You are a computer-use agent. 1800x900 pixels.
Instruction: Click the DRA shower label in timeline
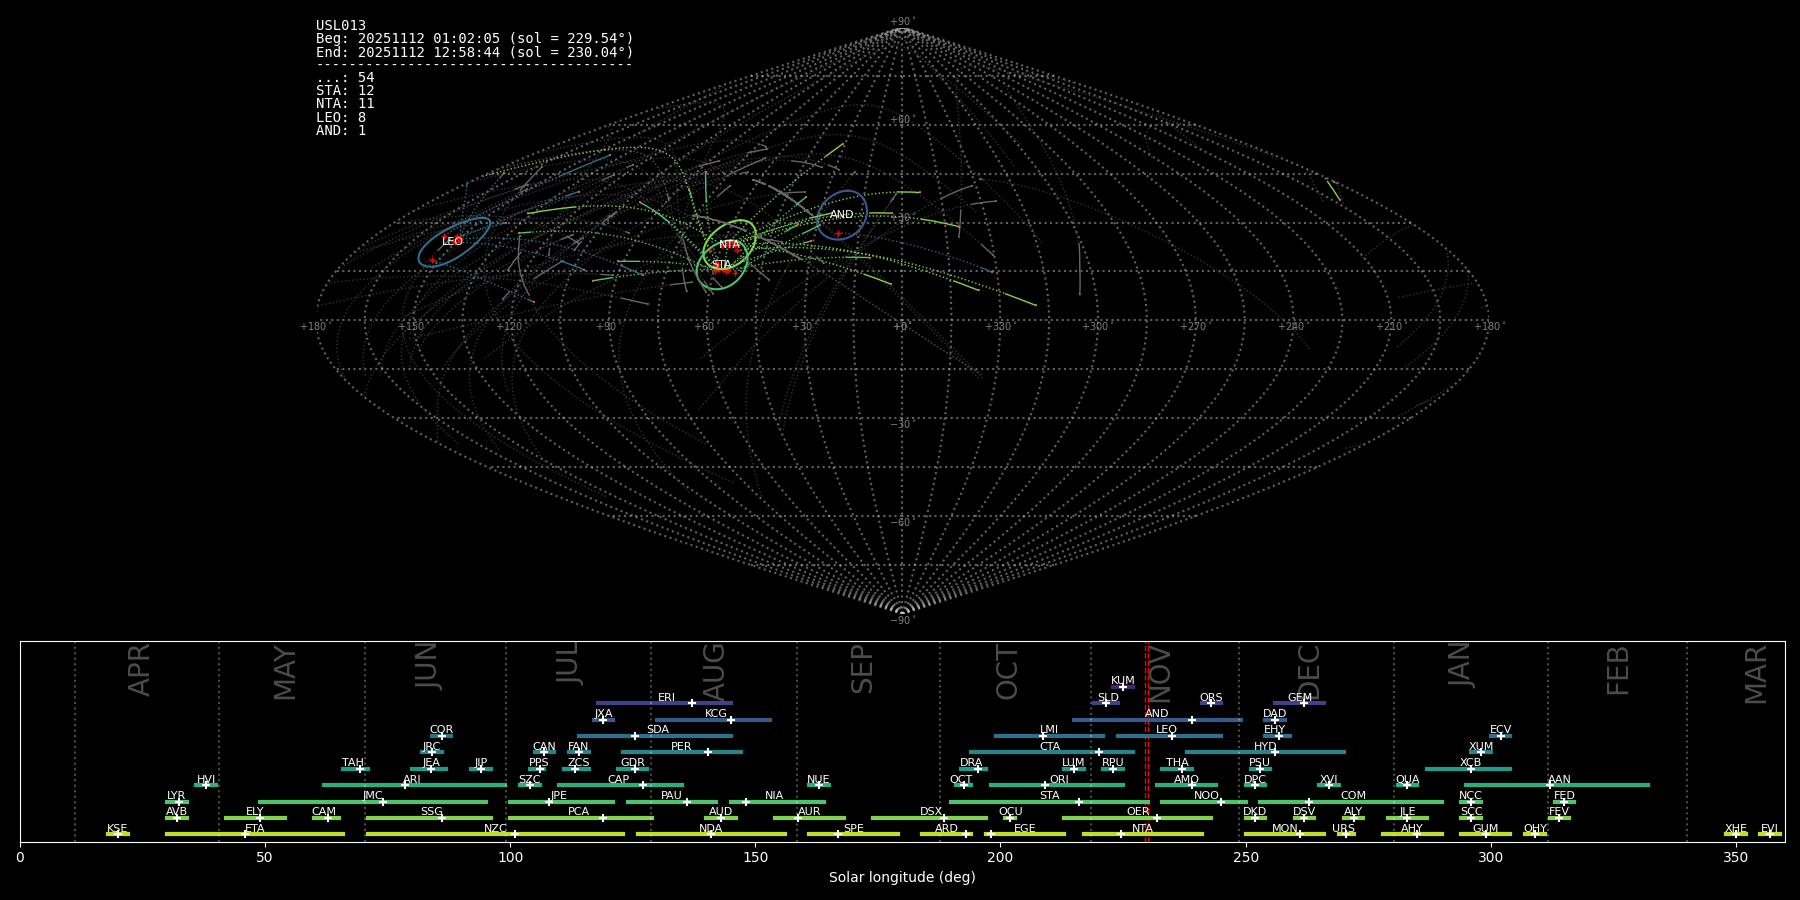pyautogui.click(x=971, y=763)
